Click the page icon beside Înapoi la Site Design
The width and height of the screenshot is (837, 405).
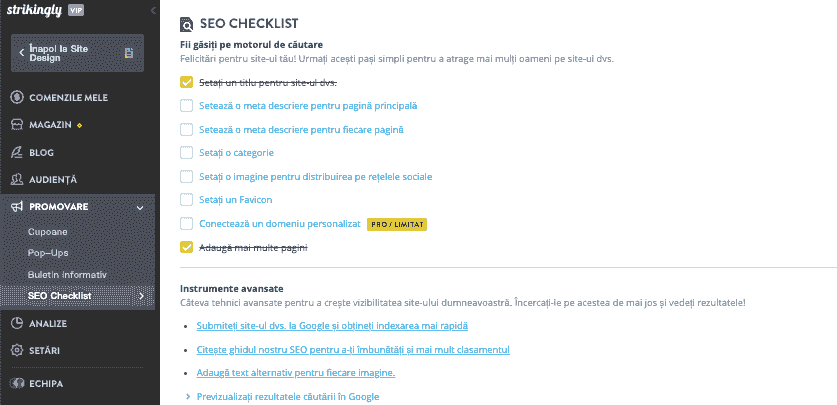(x=129, y=53)
